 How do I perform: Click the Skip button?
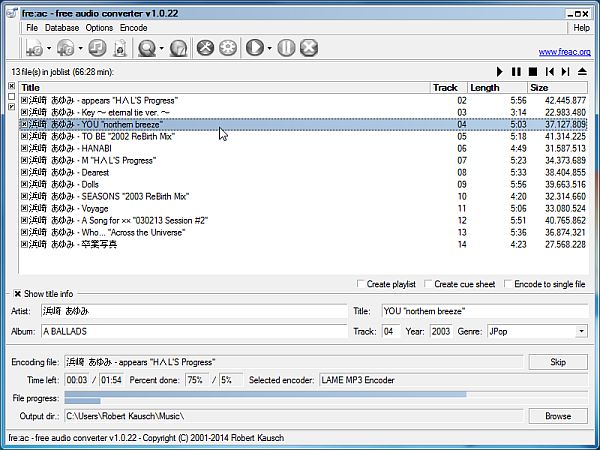tap(558, 362)
